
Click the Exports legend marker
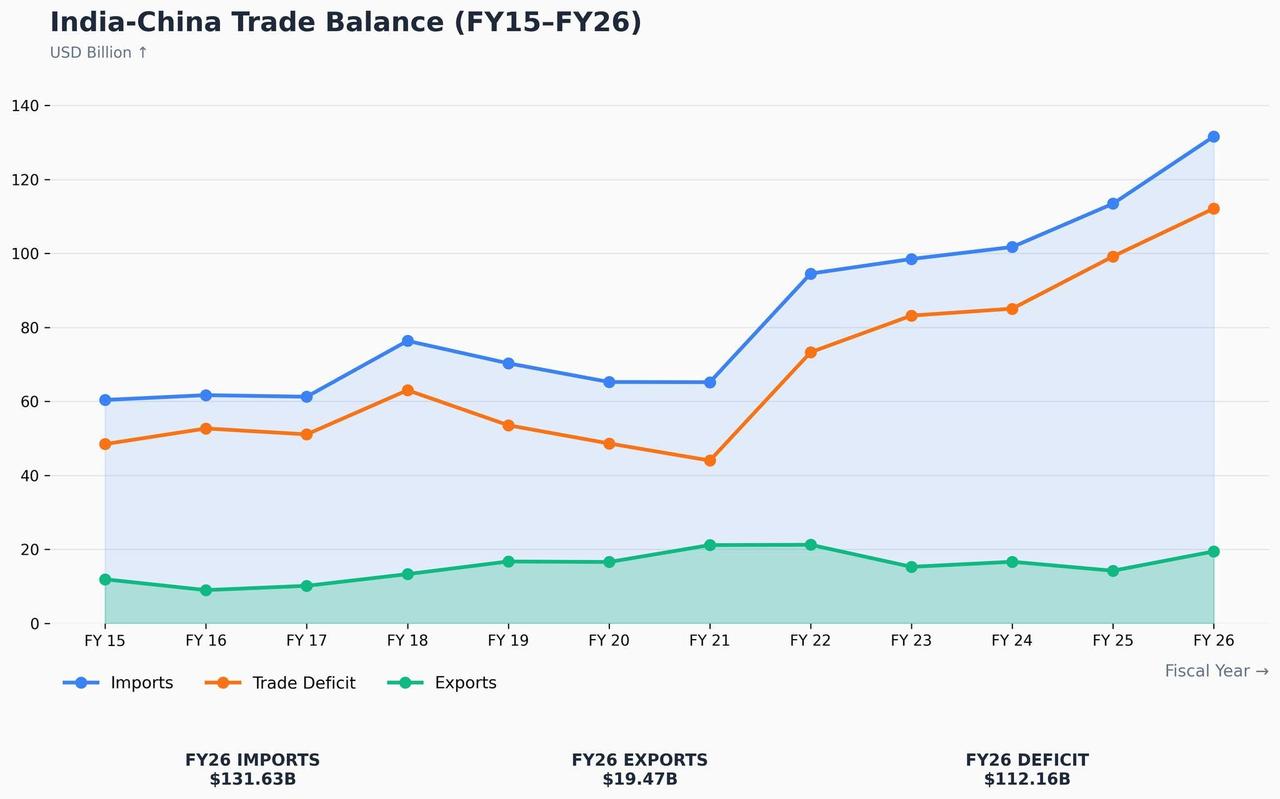405,683
